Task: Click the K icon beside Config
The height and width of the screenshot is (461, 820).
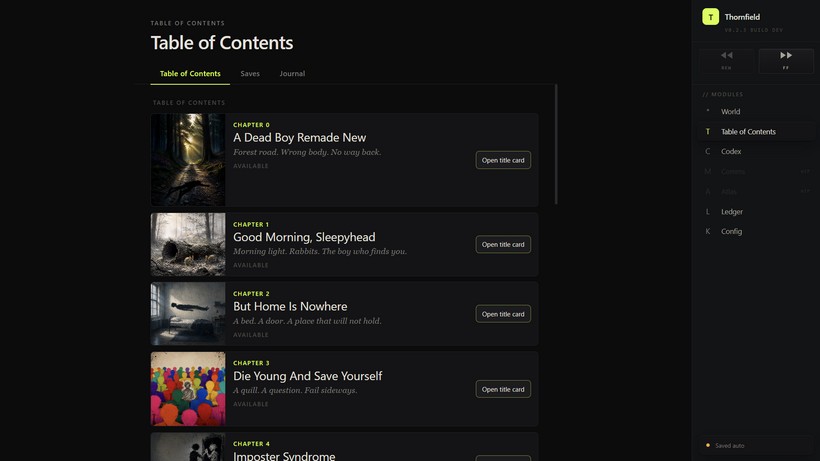Action: 708,232
